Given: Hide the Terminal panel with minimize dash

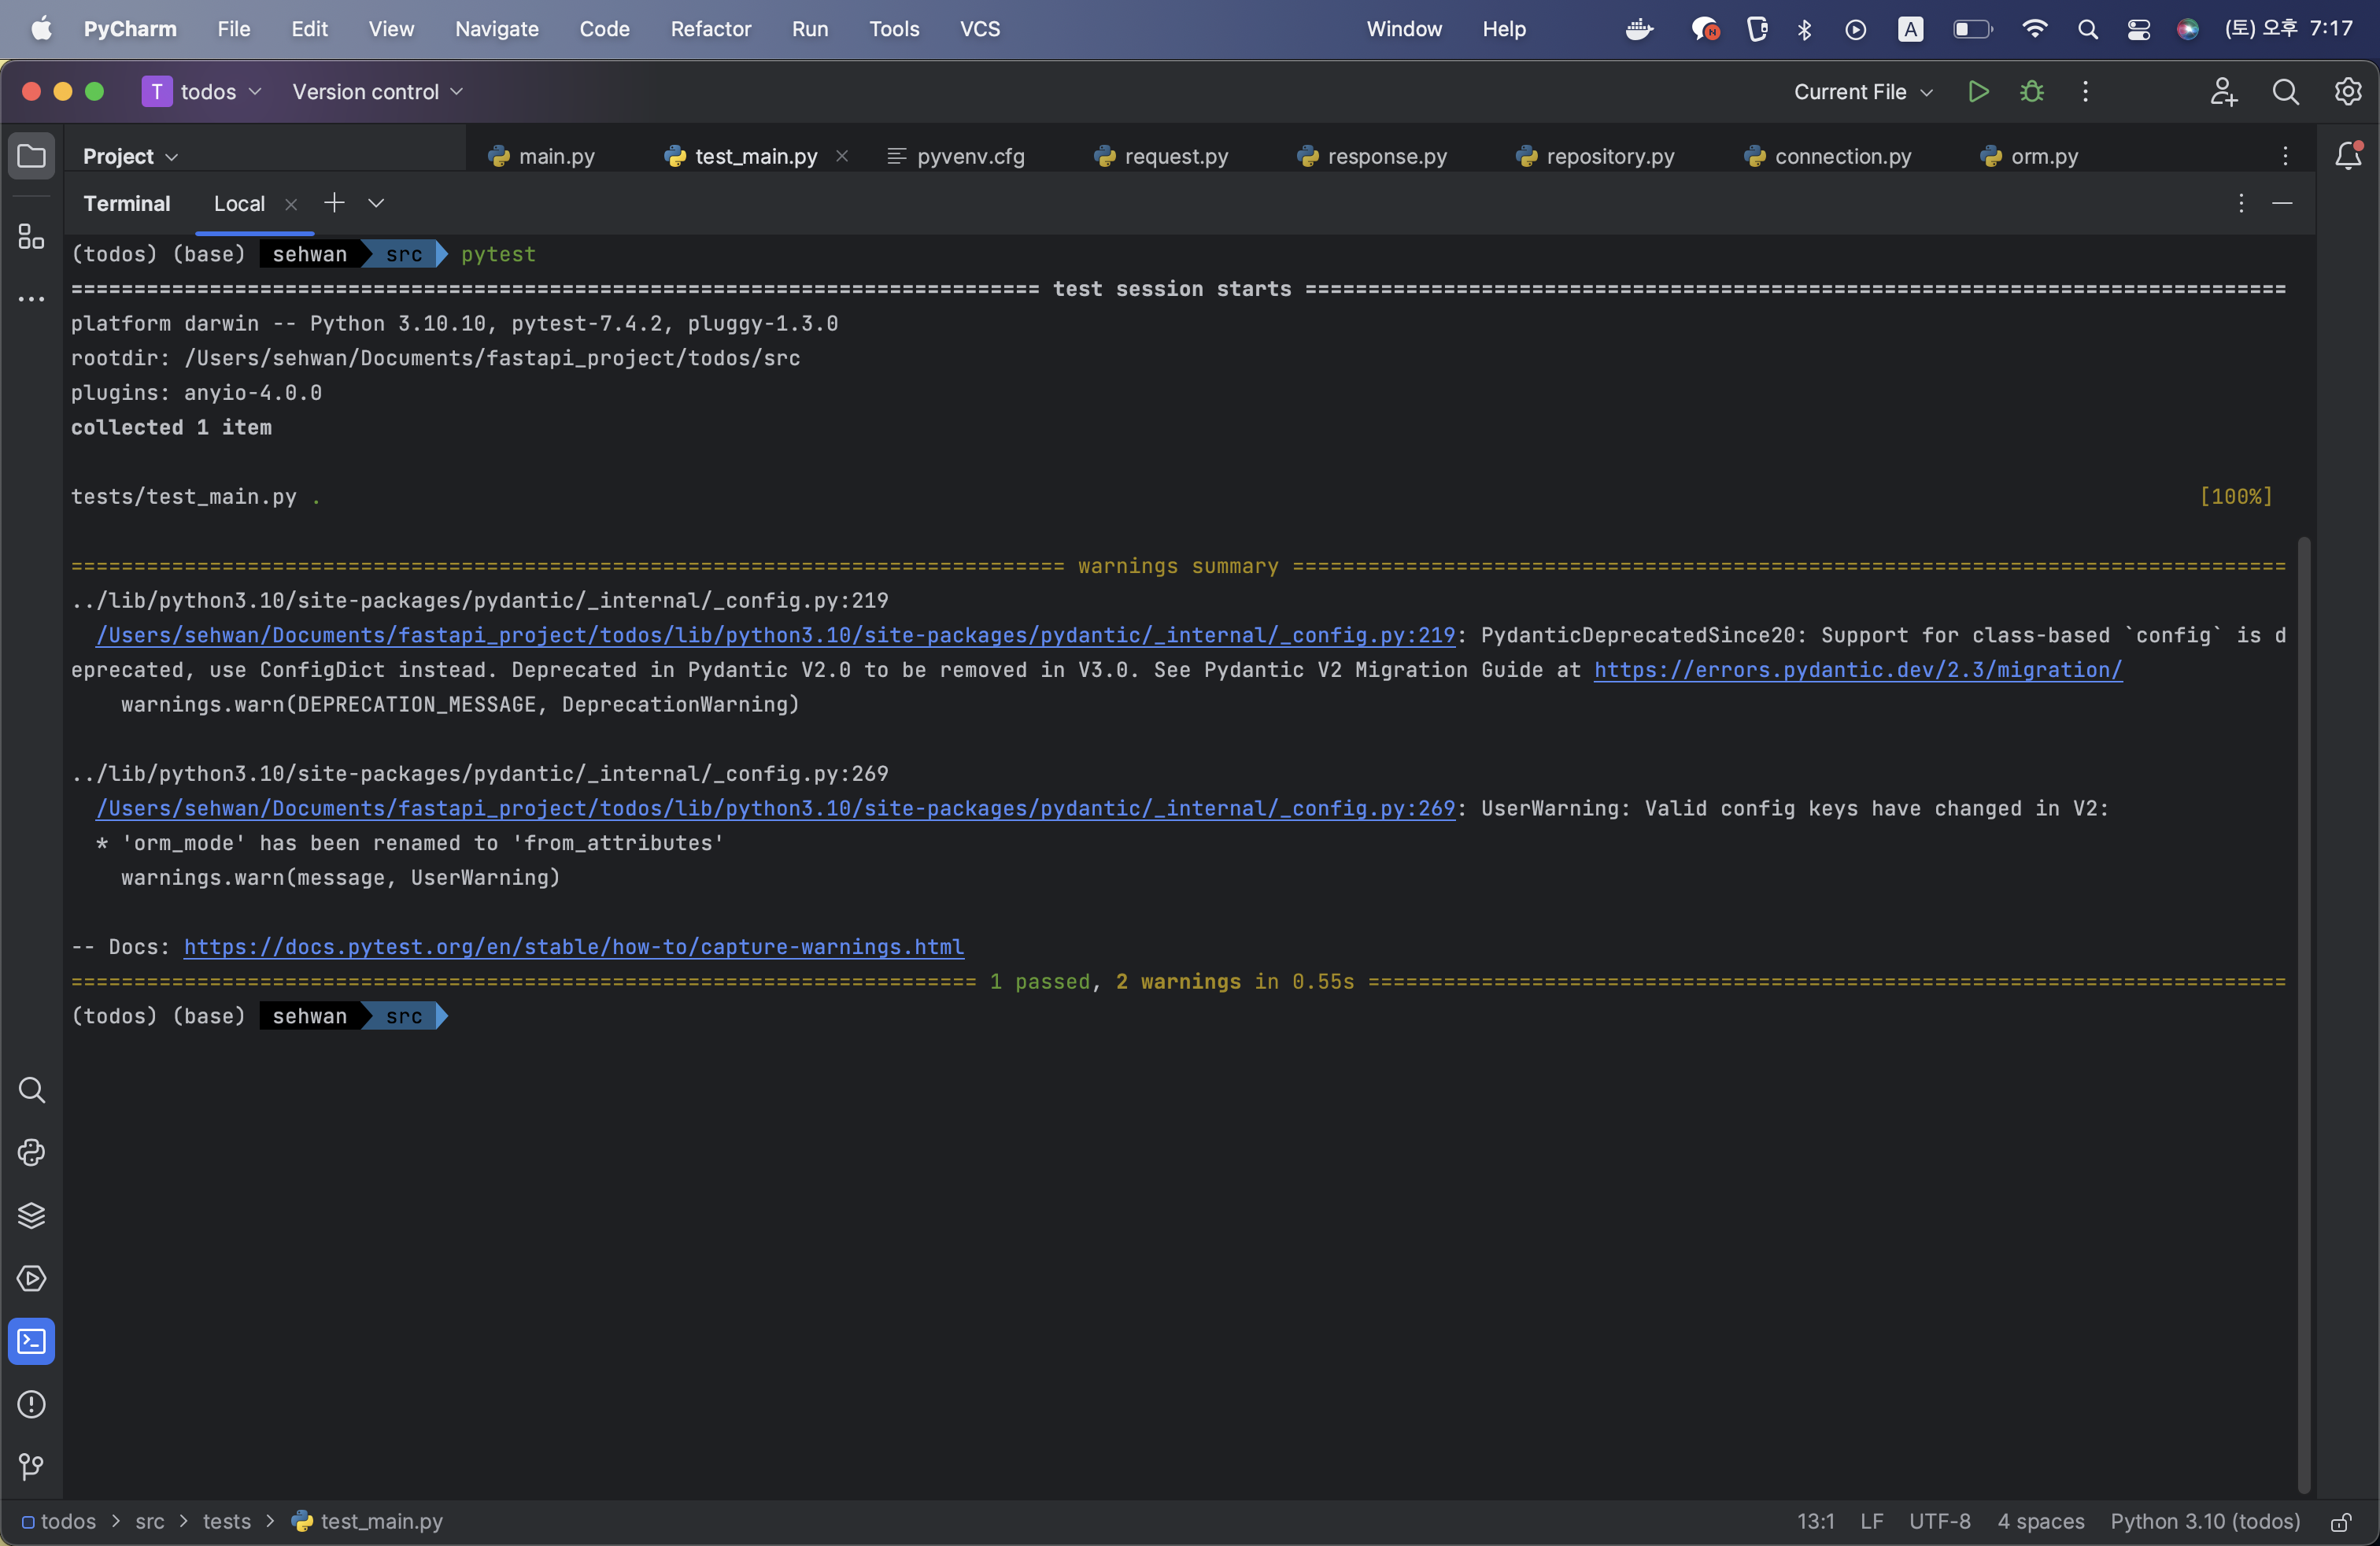Looking at the screenshot, I should coord(2281,203).
